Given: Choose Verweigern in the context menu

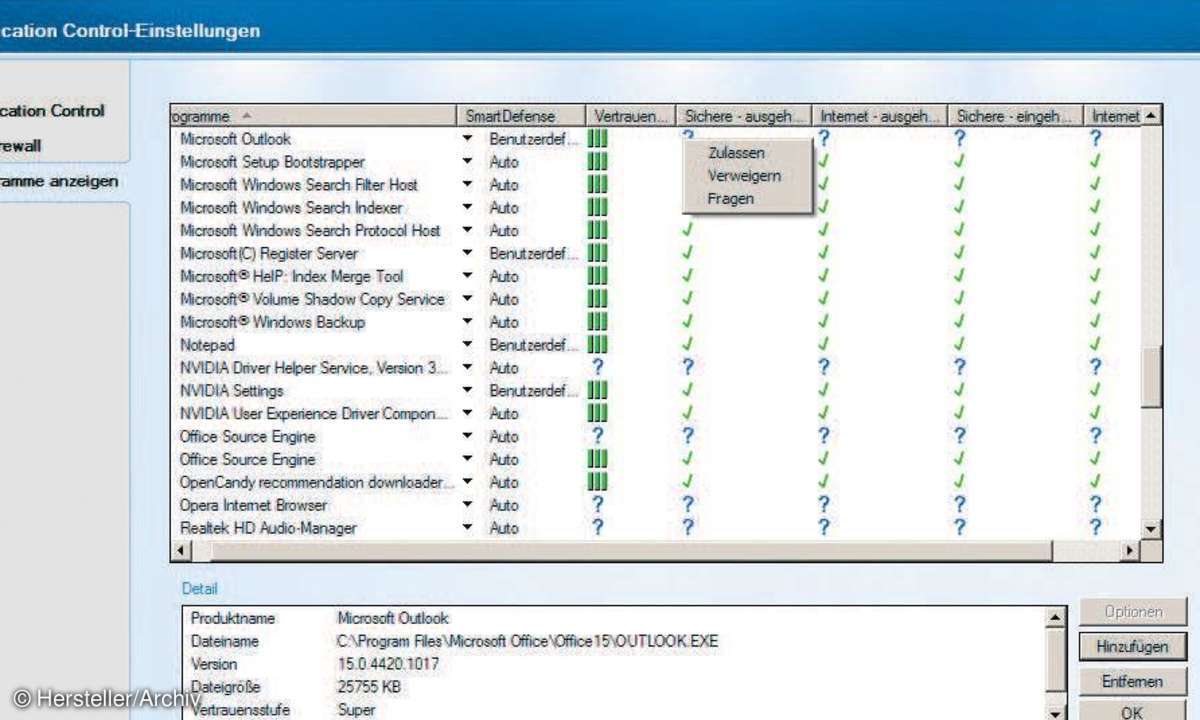Looking at the screenshot, I should point(744,176).
